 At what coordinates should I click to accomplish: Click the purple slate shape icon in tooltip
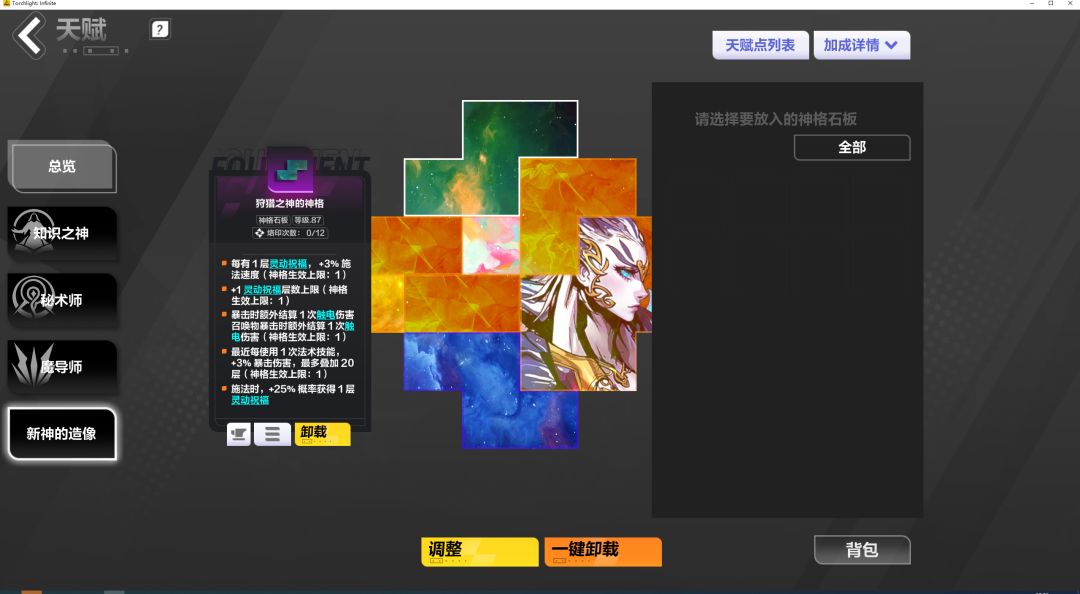(x=289, y=171)
